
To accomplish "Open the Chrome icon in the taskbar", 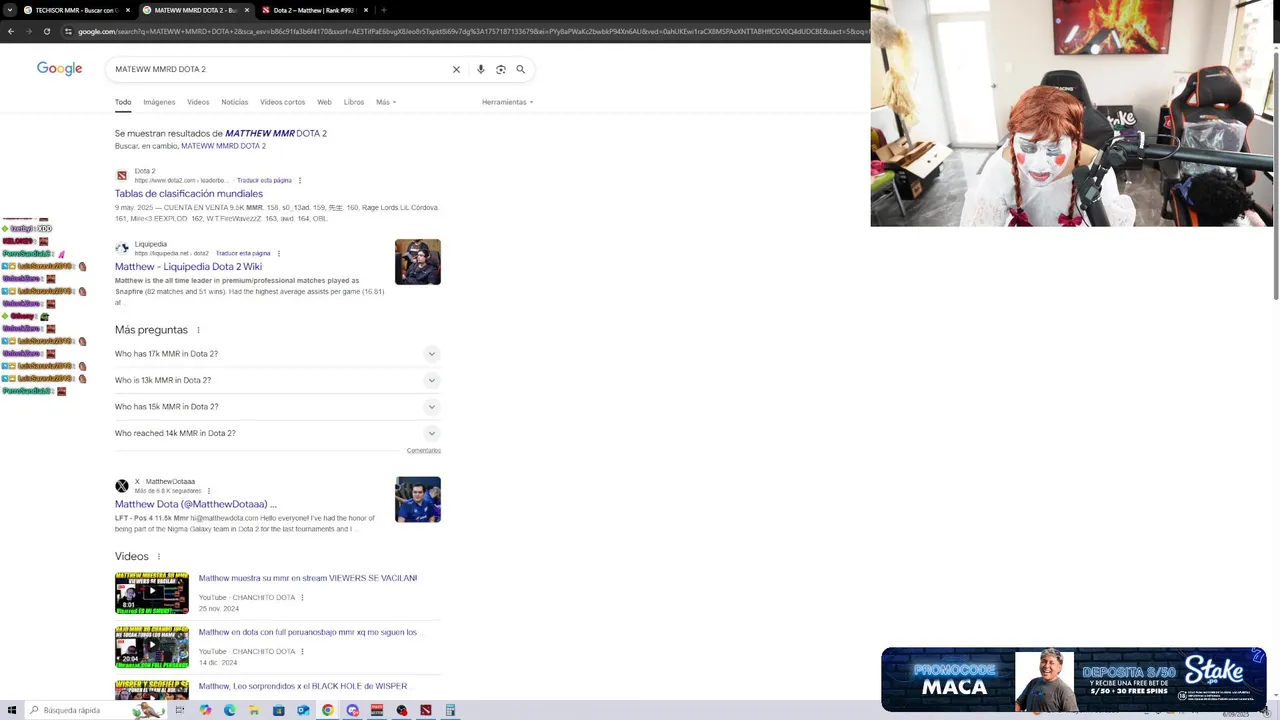I will 327,710.
